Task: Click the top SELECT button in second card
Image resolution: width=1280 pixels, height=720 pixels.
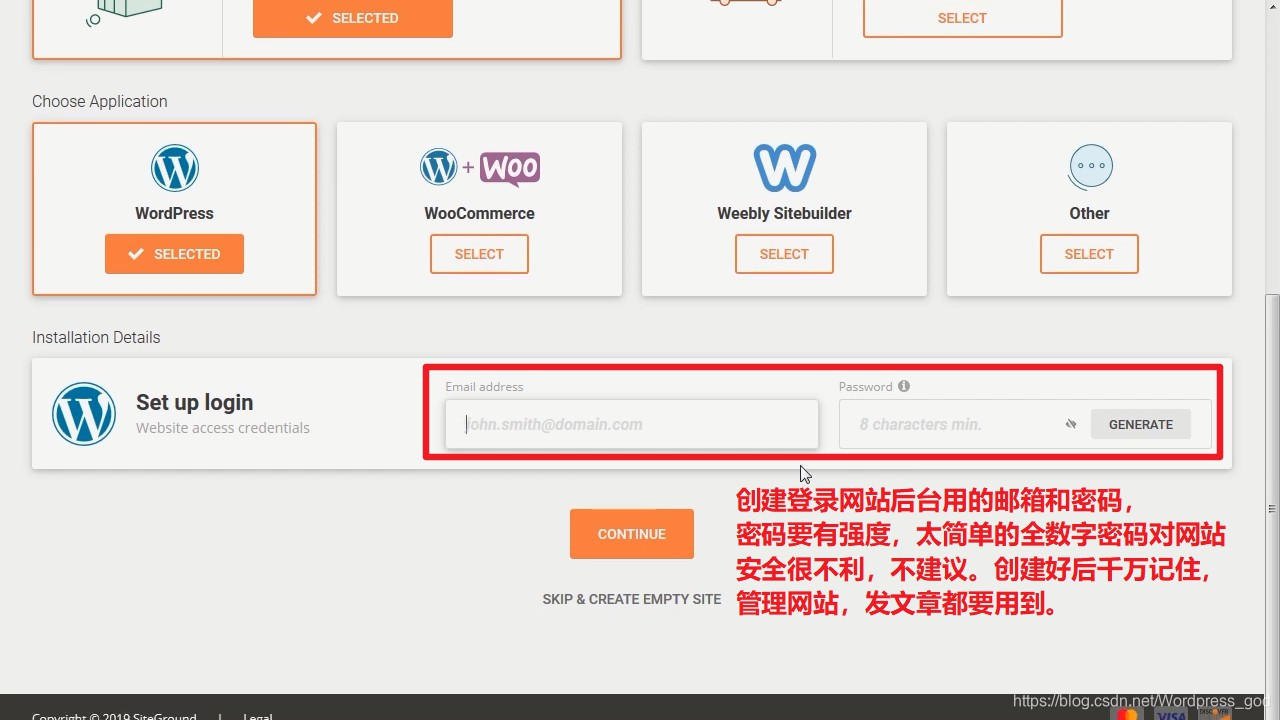Action: point(962,18)
